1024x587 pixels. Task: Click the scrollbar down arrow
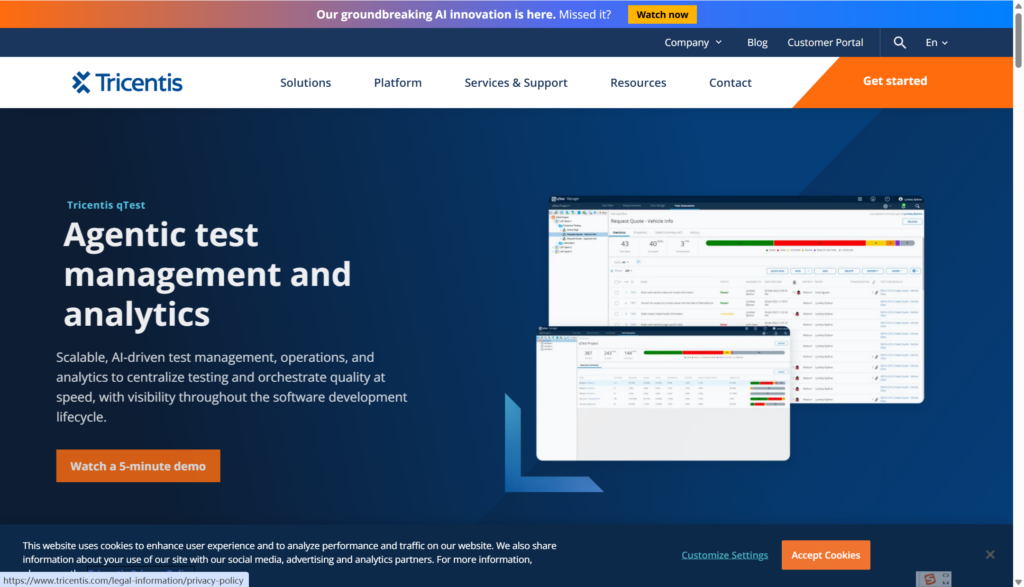[x=1018, y=581]
